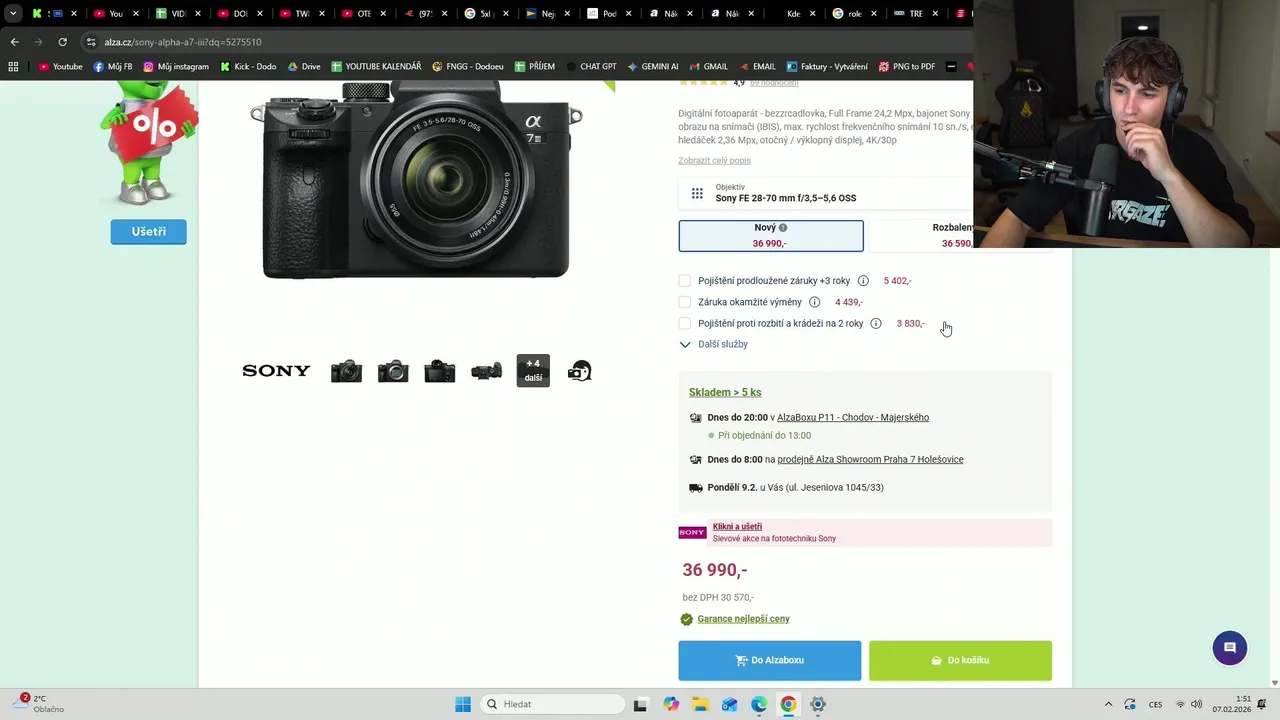The image size is (1280, 720).
Task: Open the Faktury - Vytváření bookmark
Action: pyautogui.click(x=827, y=67)
